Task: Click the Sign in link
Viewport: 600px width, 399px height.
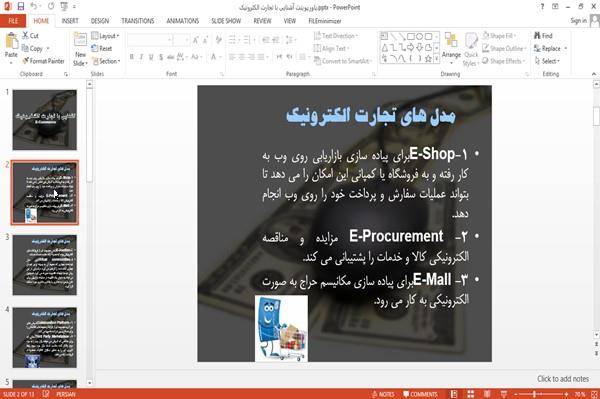Action: click(x=578, y=21)
